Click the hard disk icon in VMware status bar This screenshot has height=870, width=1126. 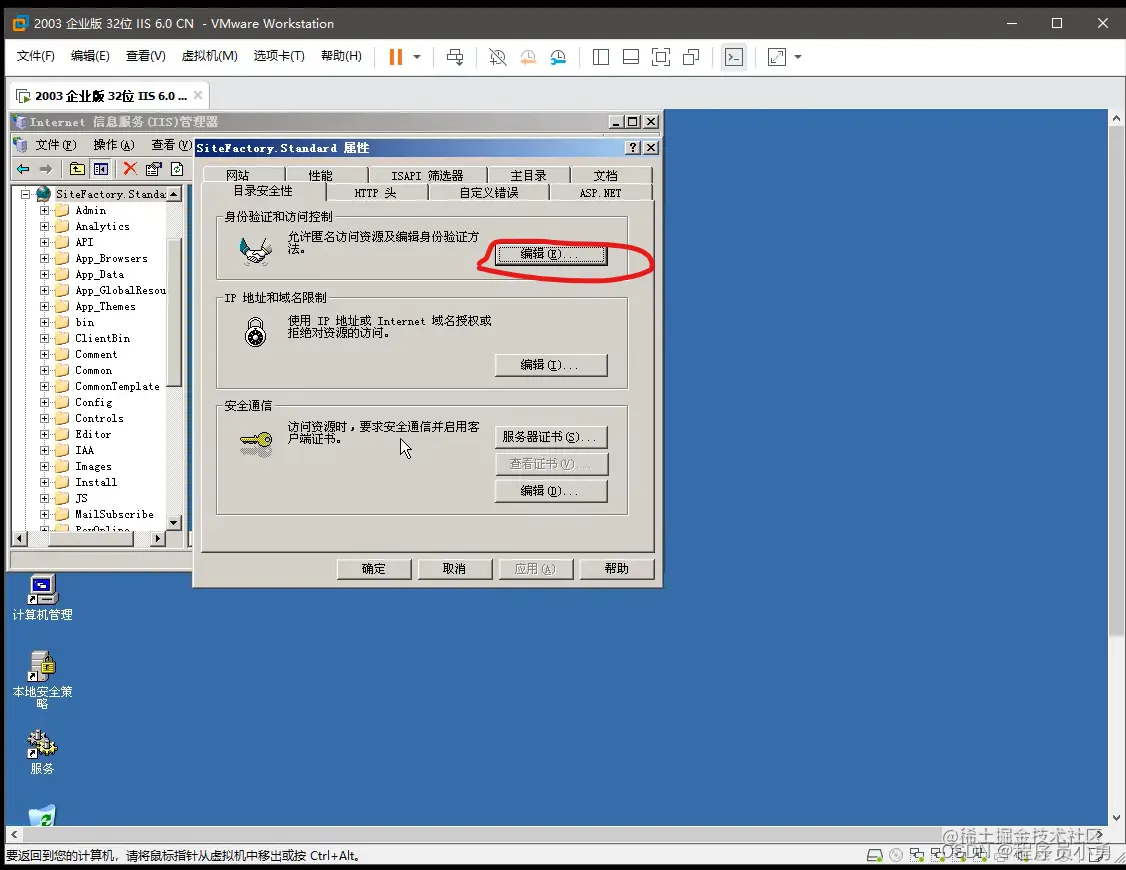point(875,855)
